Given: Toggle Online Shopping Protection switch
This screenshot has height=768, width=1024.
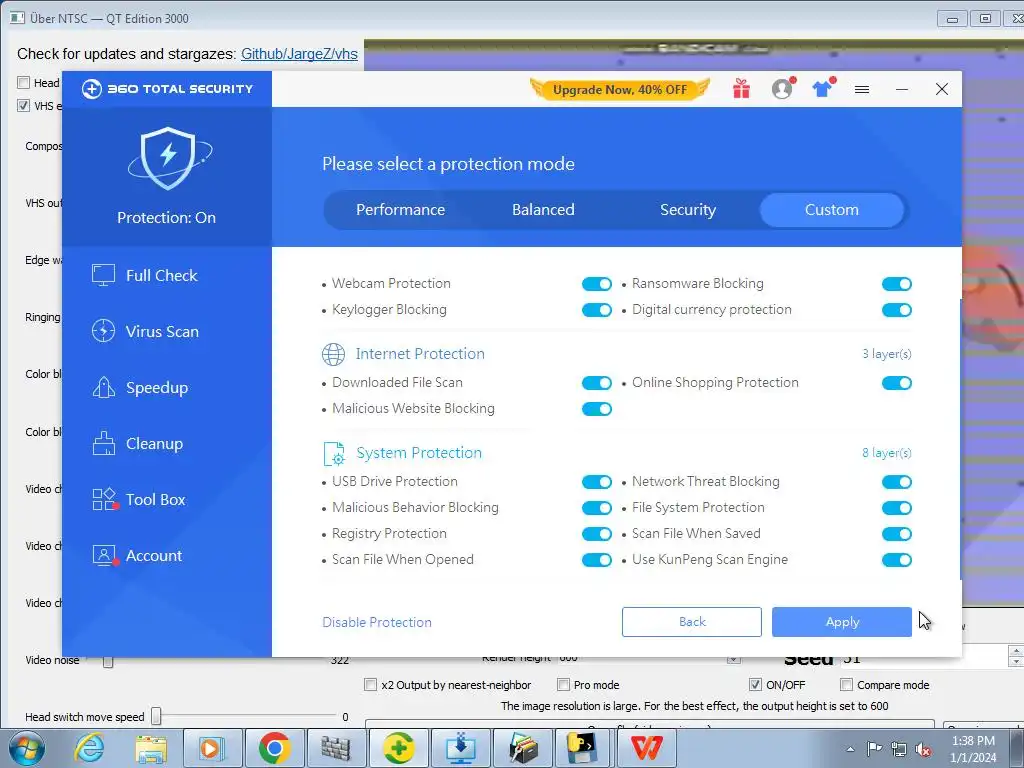Looking at the screenshot, I should coord(897,383).
